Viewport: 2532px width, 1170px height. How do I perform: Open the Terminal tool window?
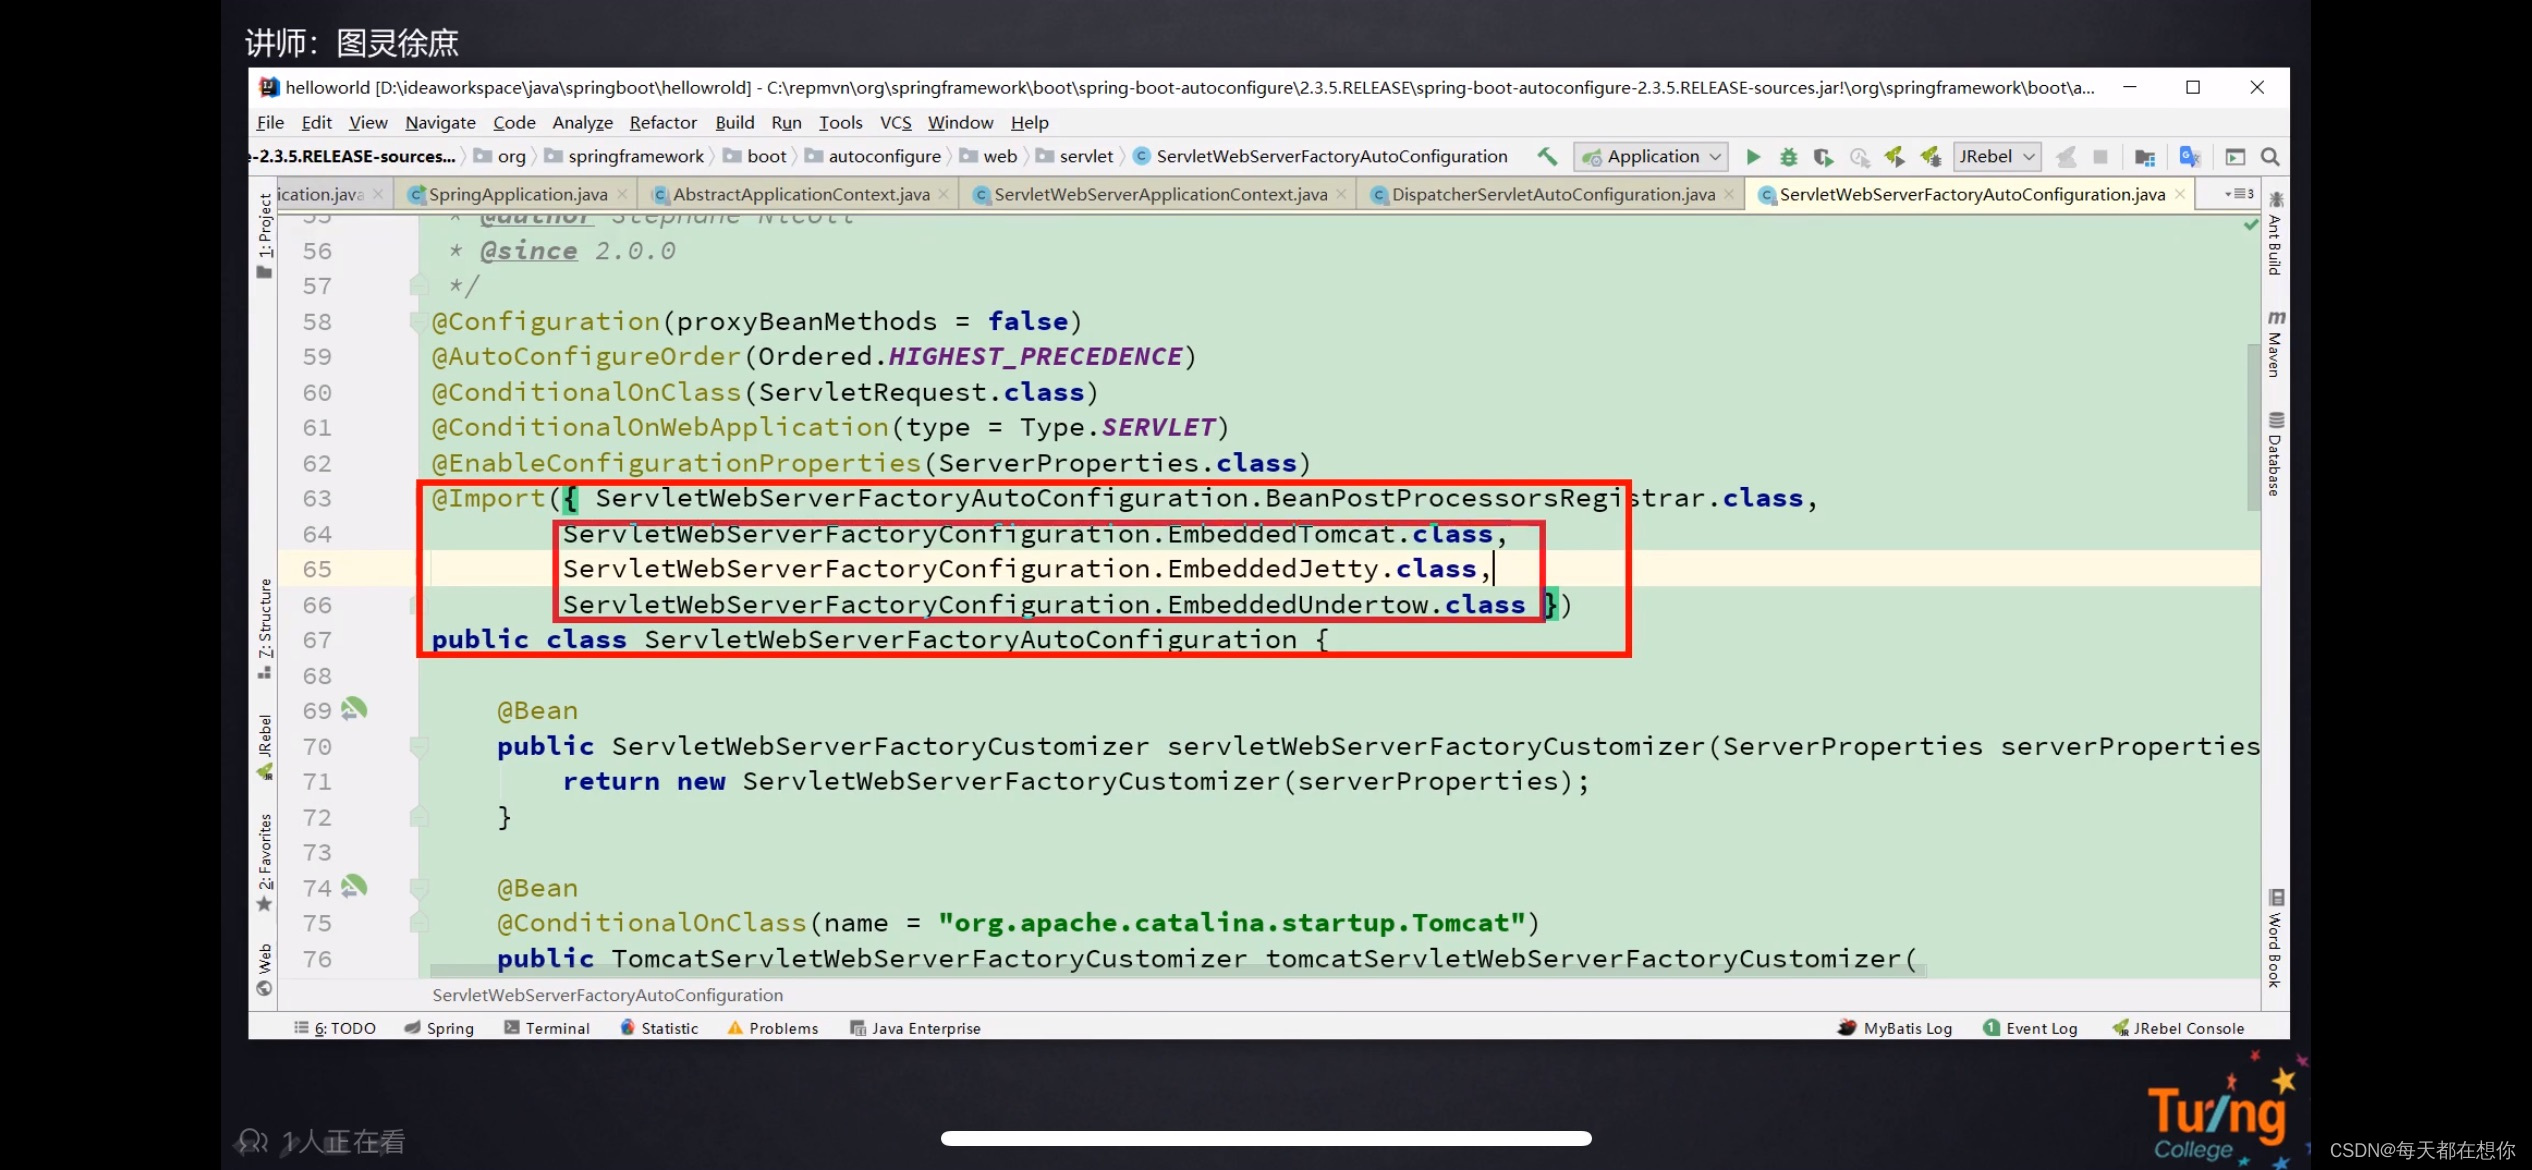(x=547, y=1028)
